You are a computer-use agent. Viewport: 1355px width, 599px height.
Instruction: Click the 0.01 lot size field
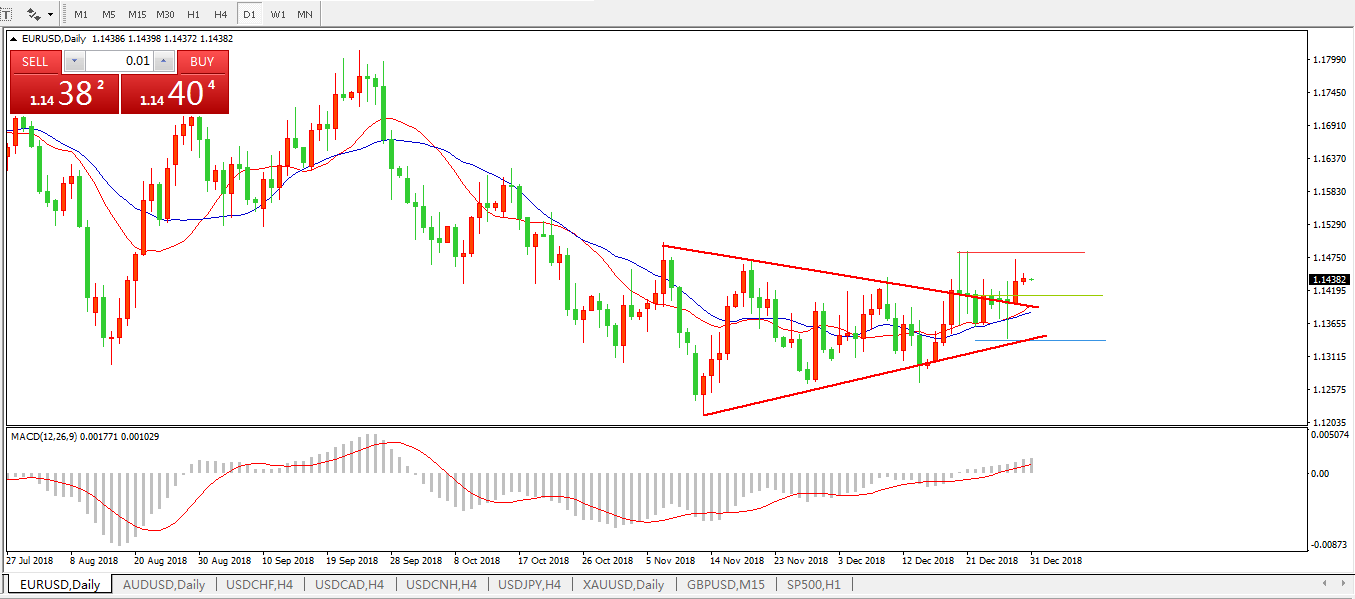(x=120, y=61)
